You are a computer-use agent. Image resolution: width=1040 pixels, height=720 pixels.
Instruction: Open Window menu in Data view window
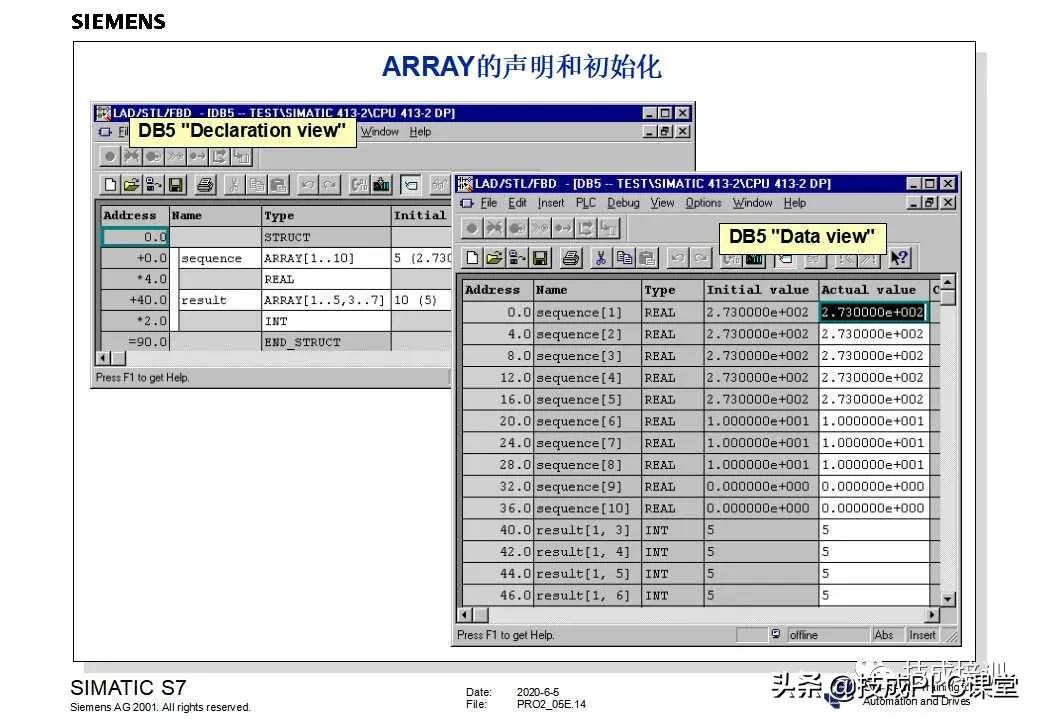click(x=752, y=203)
